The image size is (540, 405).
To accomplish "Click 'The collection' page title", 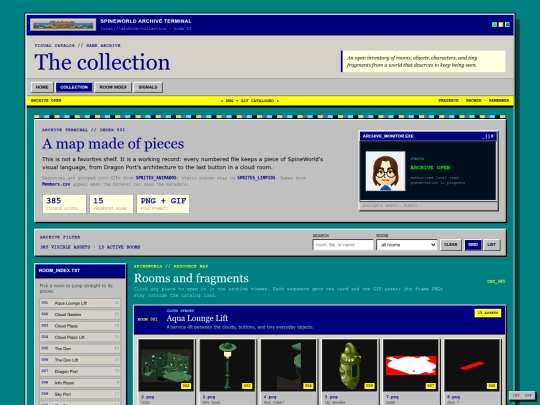I will (x=102, y=62).
